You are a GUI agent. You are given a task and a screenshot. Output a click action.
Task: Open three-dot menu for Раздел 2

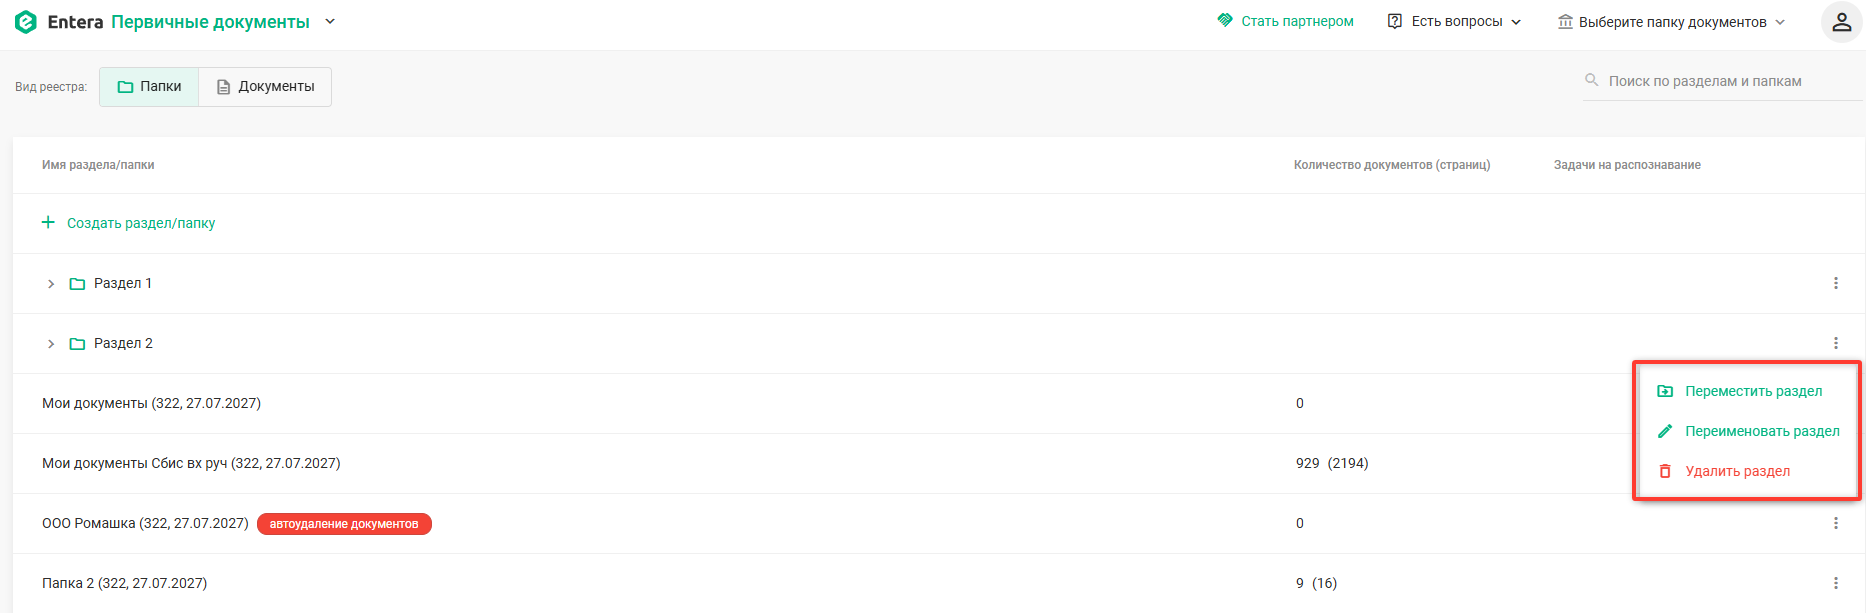coord(1835,343)
